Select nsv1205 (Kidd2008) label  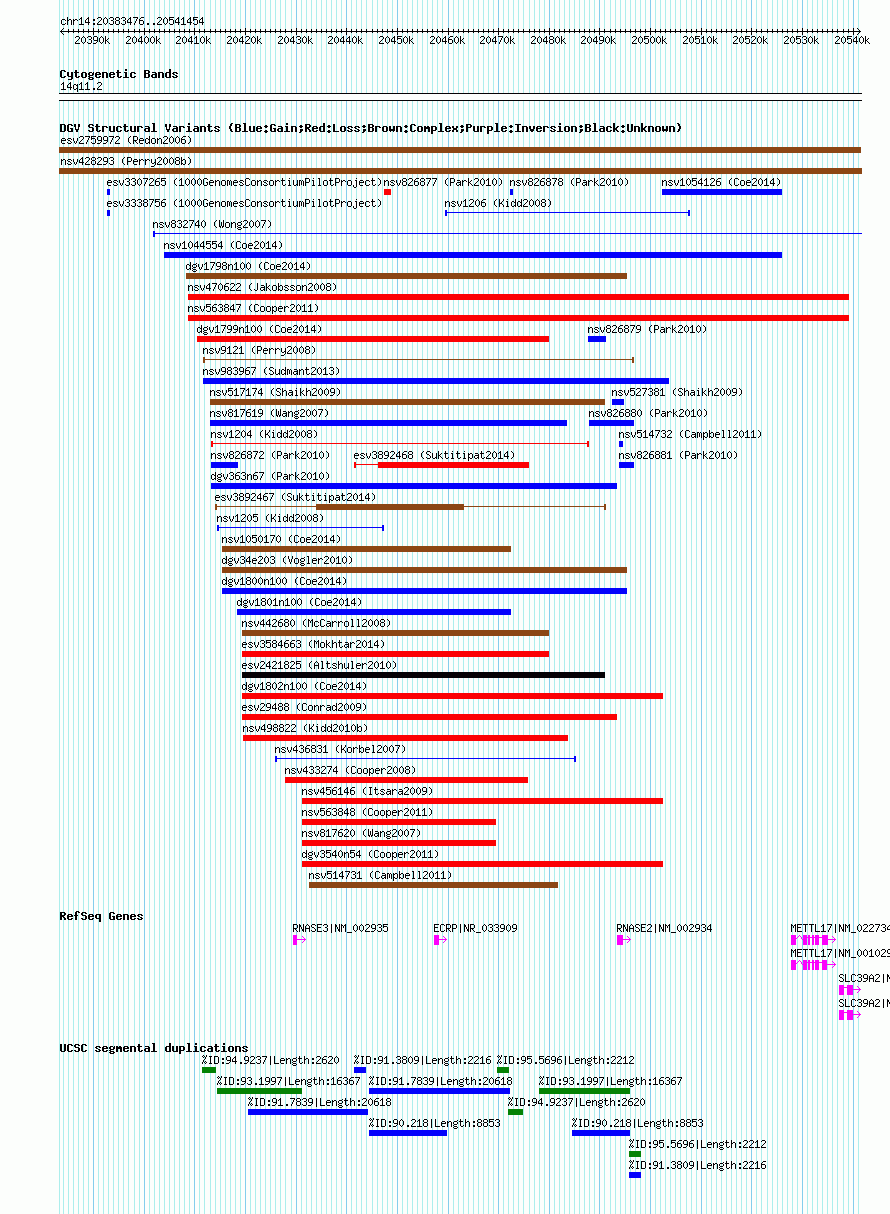[270, 518]
